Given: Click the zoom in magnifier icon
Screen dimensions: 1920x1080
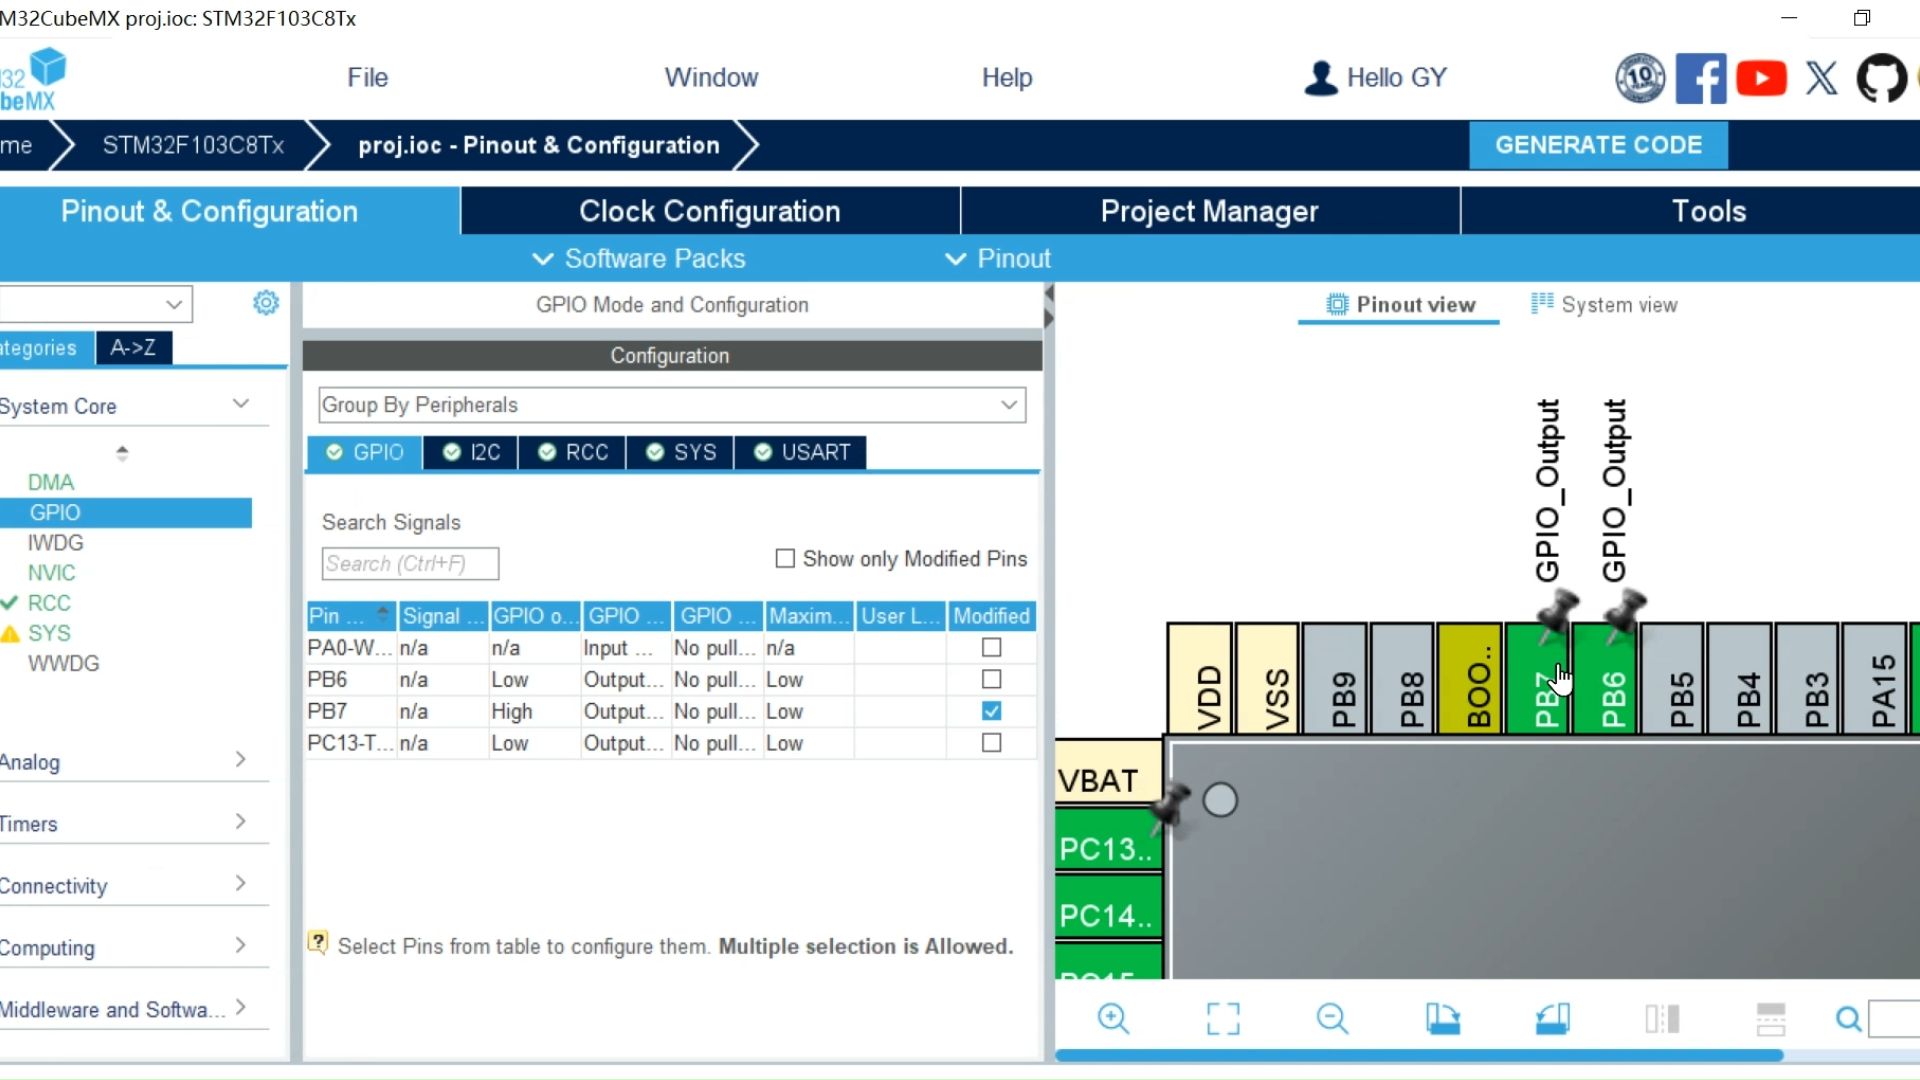Looking at the screenshot, I should tap(1112, 1019).
